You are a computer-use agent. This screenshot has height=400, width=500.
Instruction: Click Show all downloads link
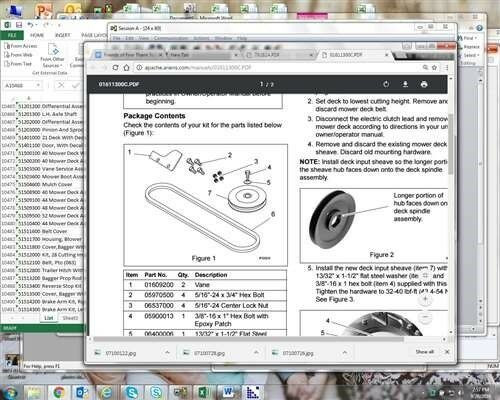424,352
